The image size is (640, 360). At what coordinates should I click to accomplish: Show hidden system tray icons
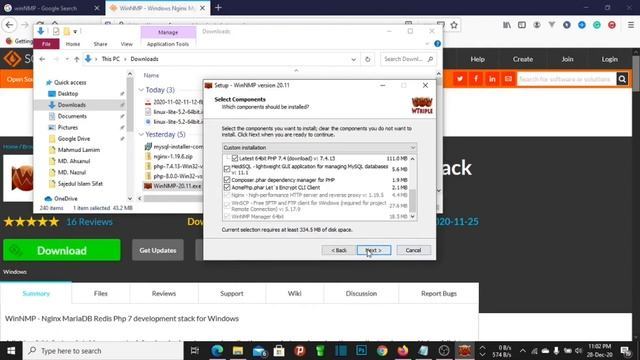pyautogui.click(x=523, y=351)
